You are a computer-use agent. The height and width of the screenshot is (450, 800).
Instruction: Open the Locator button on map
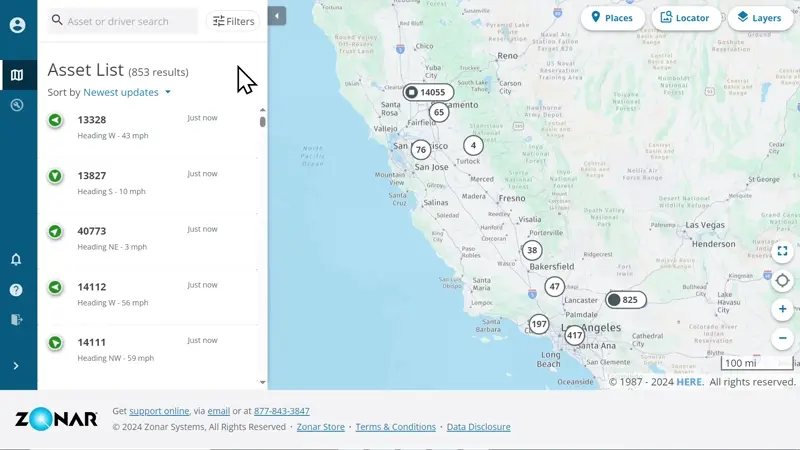(x=686, y=18)
